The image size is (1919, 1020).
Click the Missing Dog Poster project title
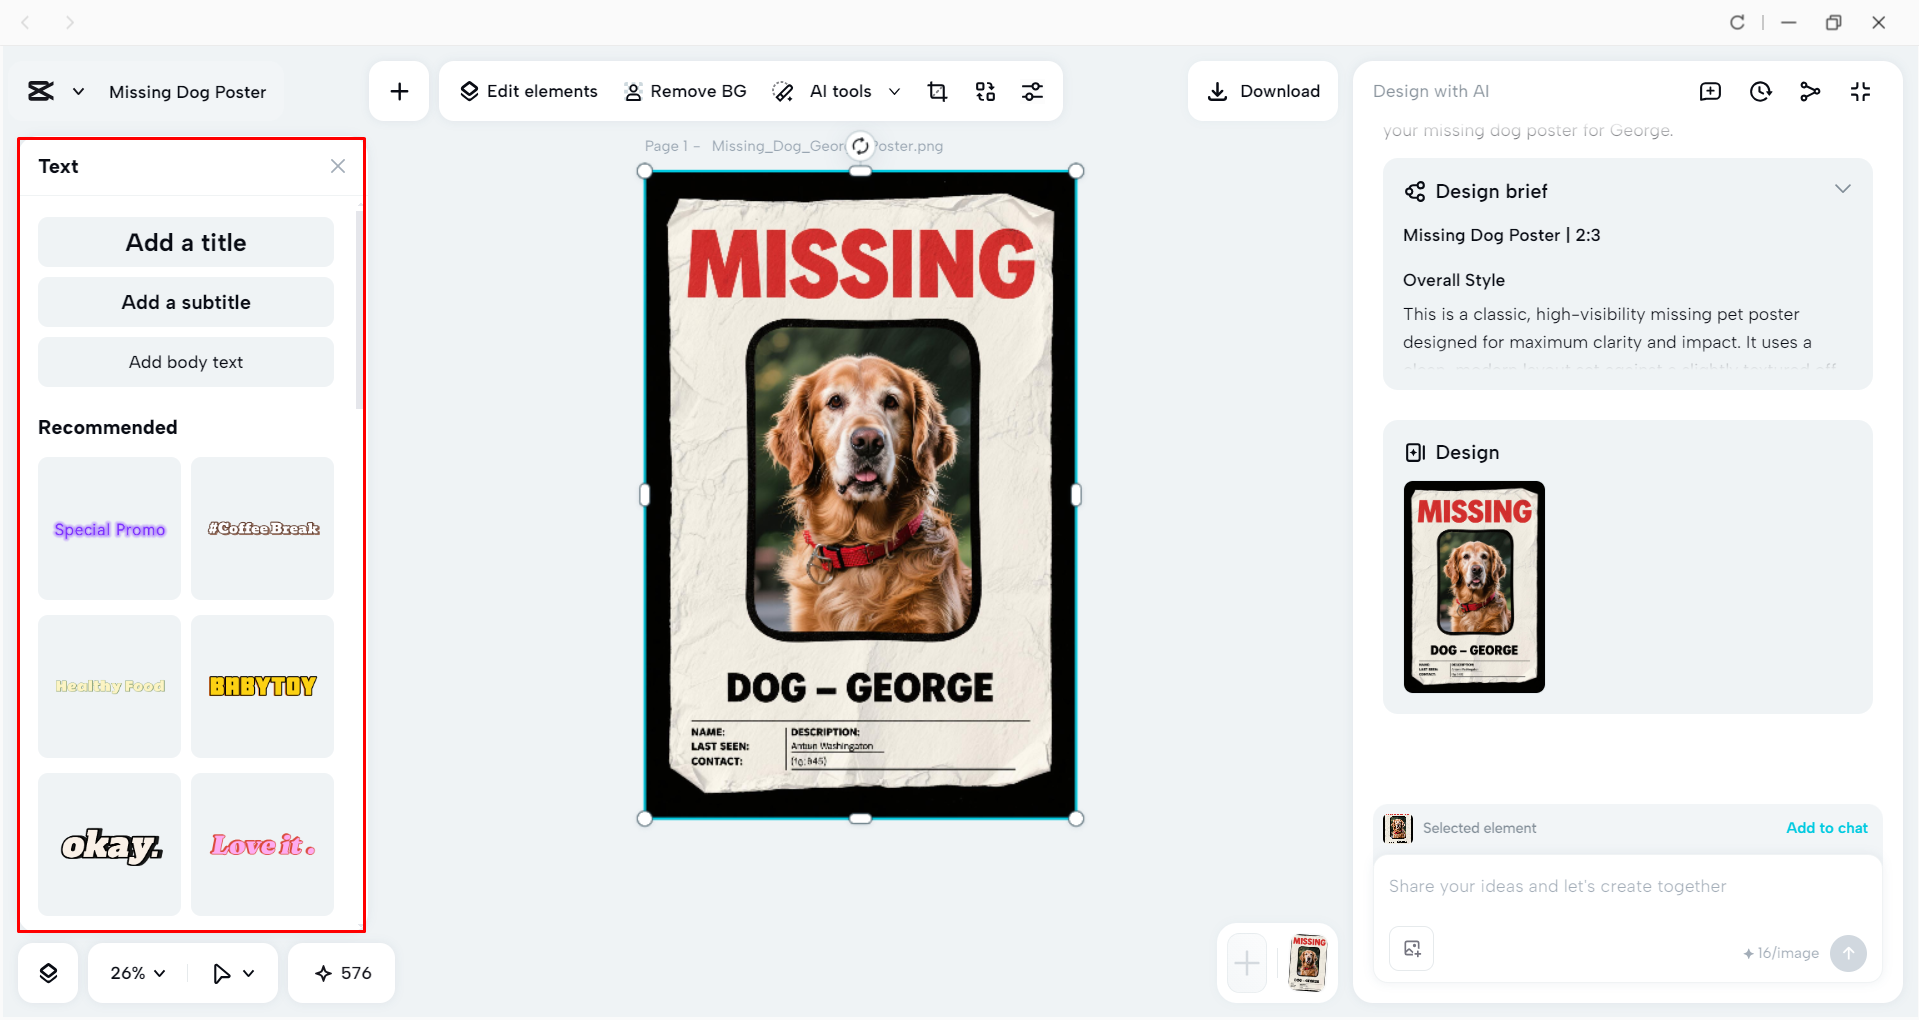tap(187, 92)
